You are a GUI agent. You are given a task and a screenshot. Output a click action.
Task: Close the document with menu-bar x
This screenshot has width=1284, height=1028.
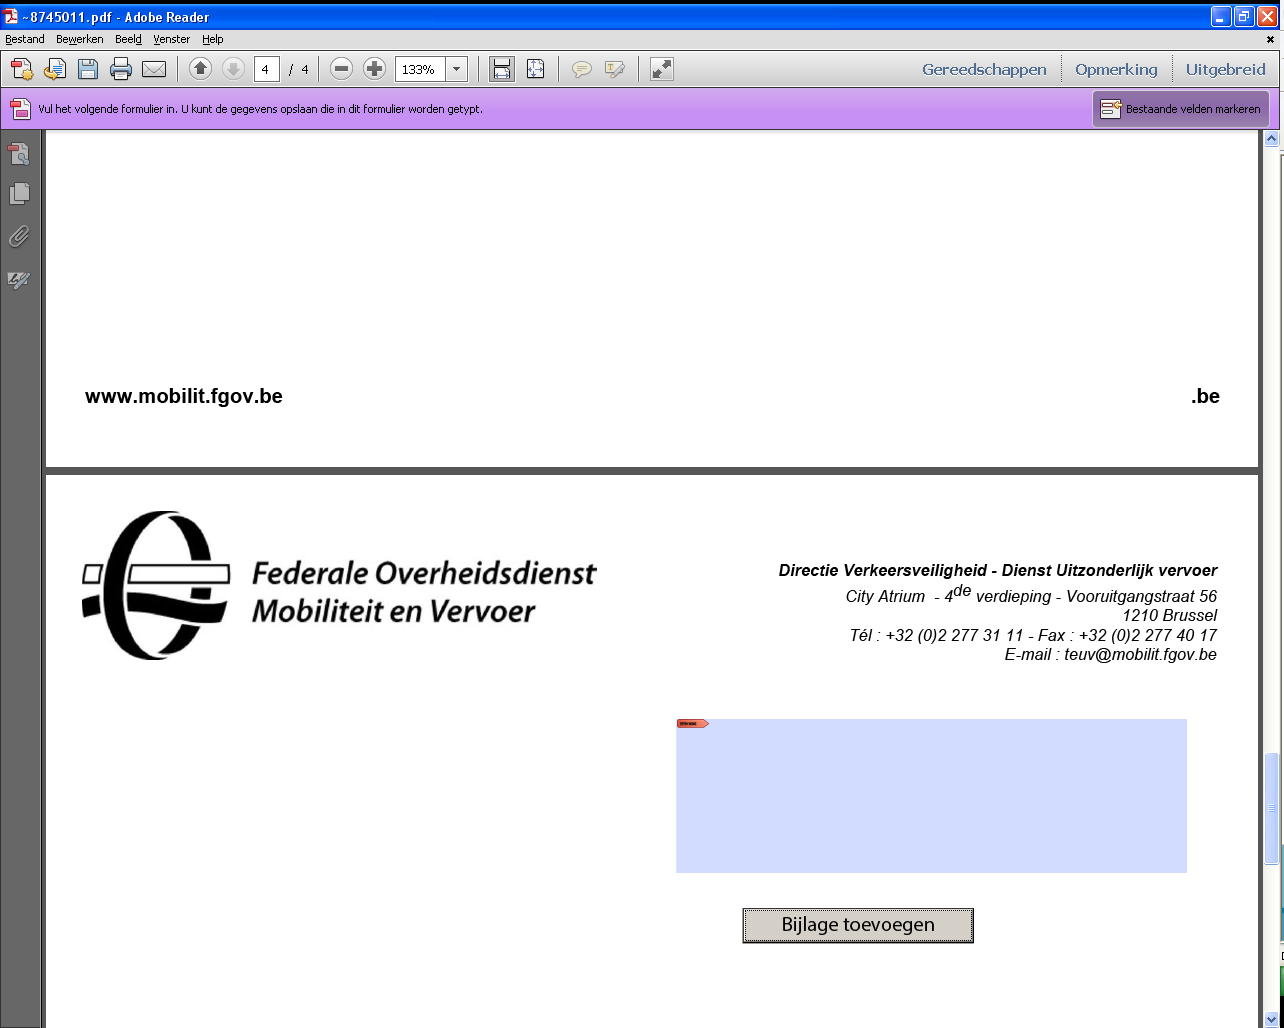coord(1271,40)
